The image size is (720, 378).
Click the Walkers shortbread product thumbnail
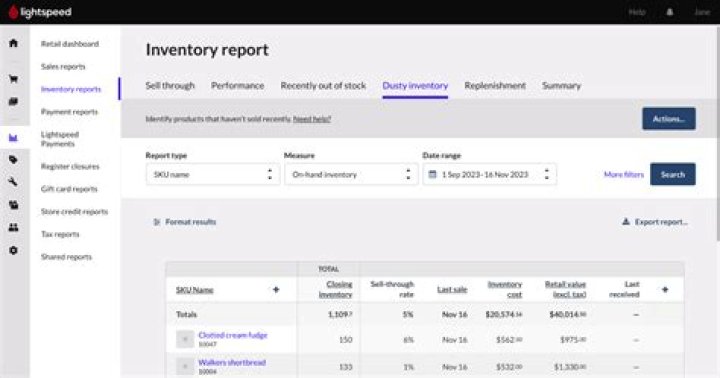click(x=185, y=367)
